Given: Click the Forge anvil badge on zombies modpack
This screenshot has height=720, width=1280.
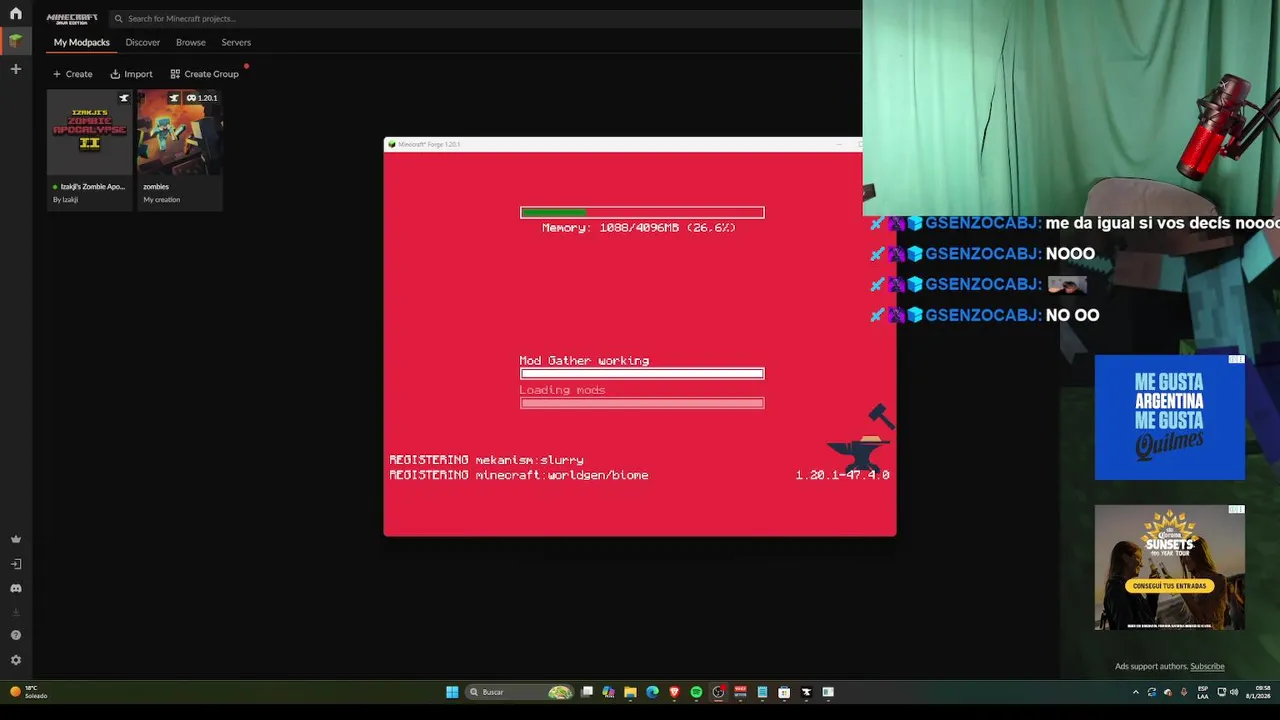Looking at the screenshot, I should pyautogui.click(x=173, y=98).
